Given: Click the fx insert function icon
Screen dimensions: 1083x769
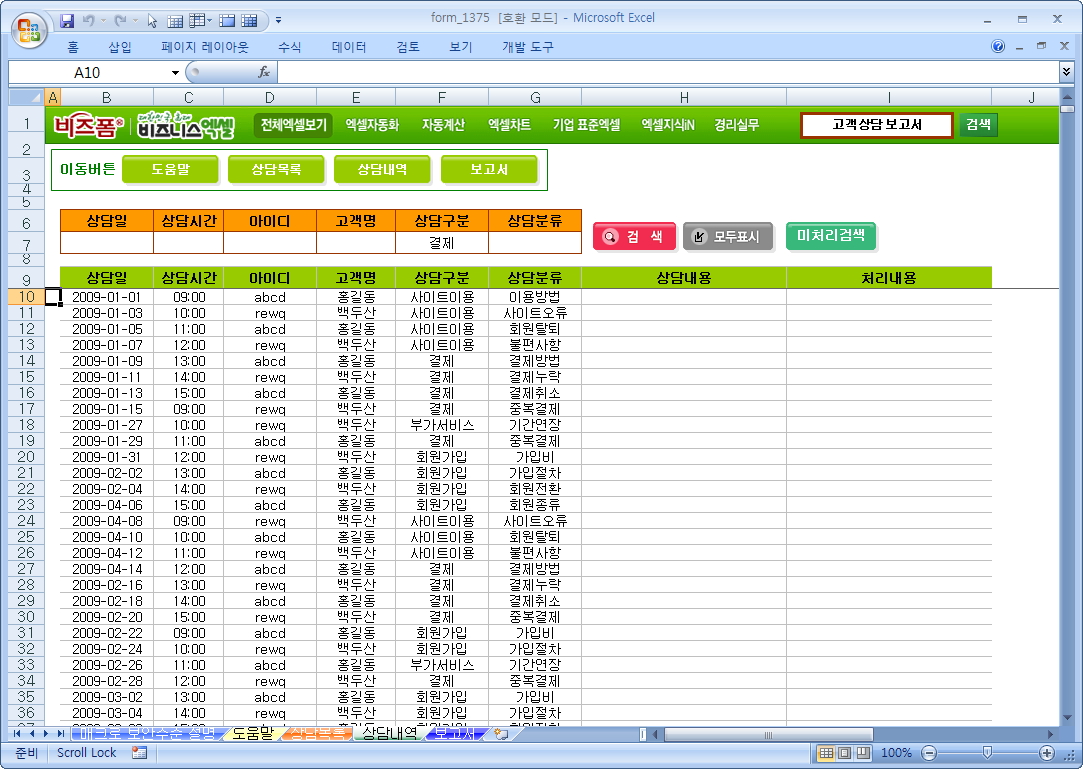Looking at the screenshot, I should [x=264, y=72].
